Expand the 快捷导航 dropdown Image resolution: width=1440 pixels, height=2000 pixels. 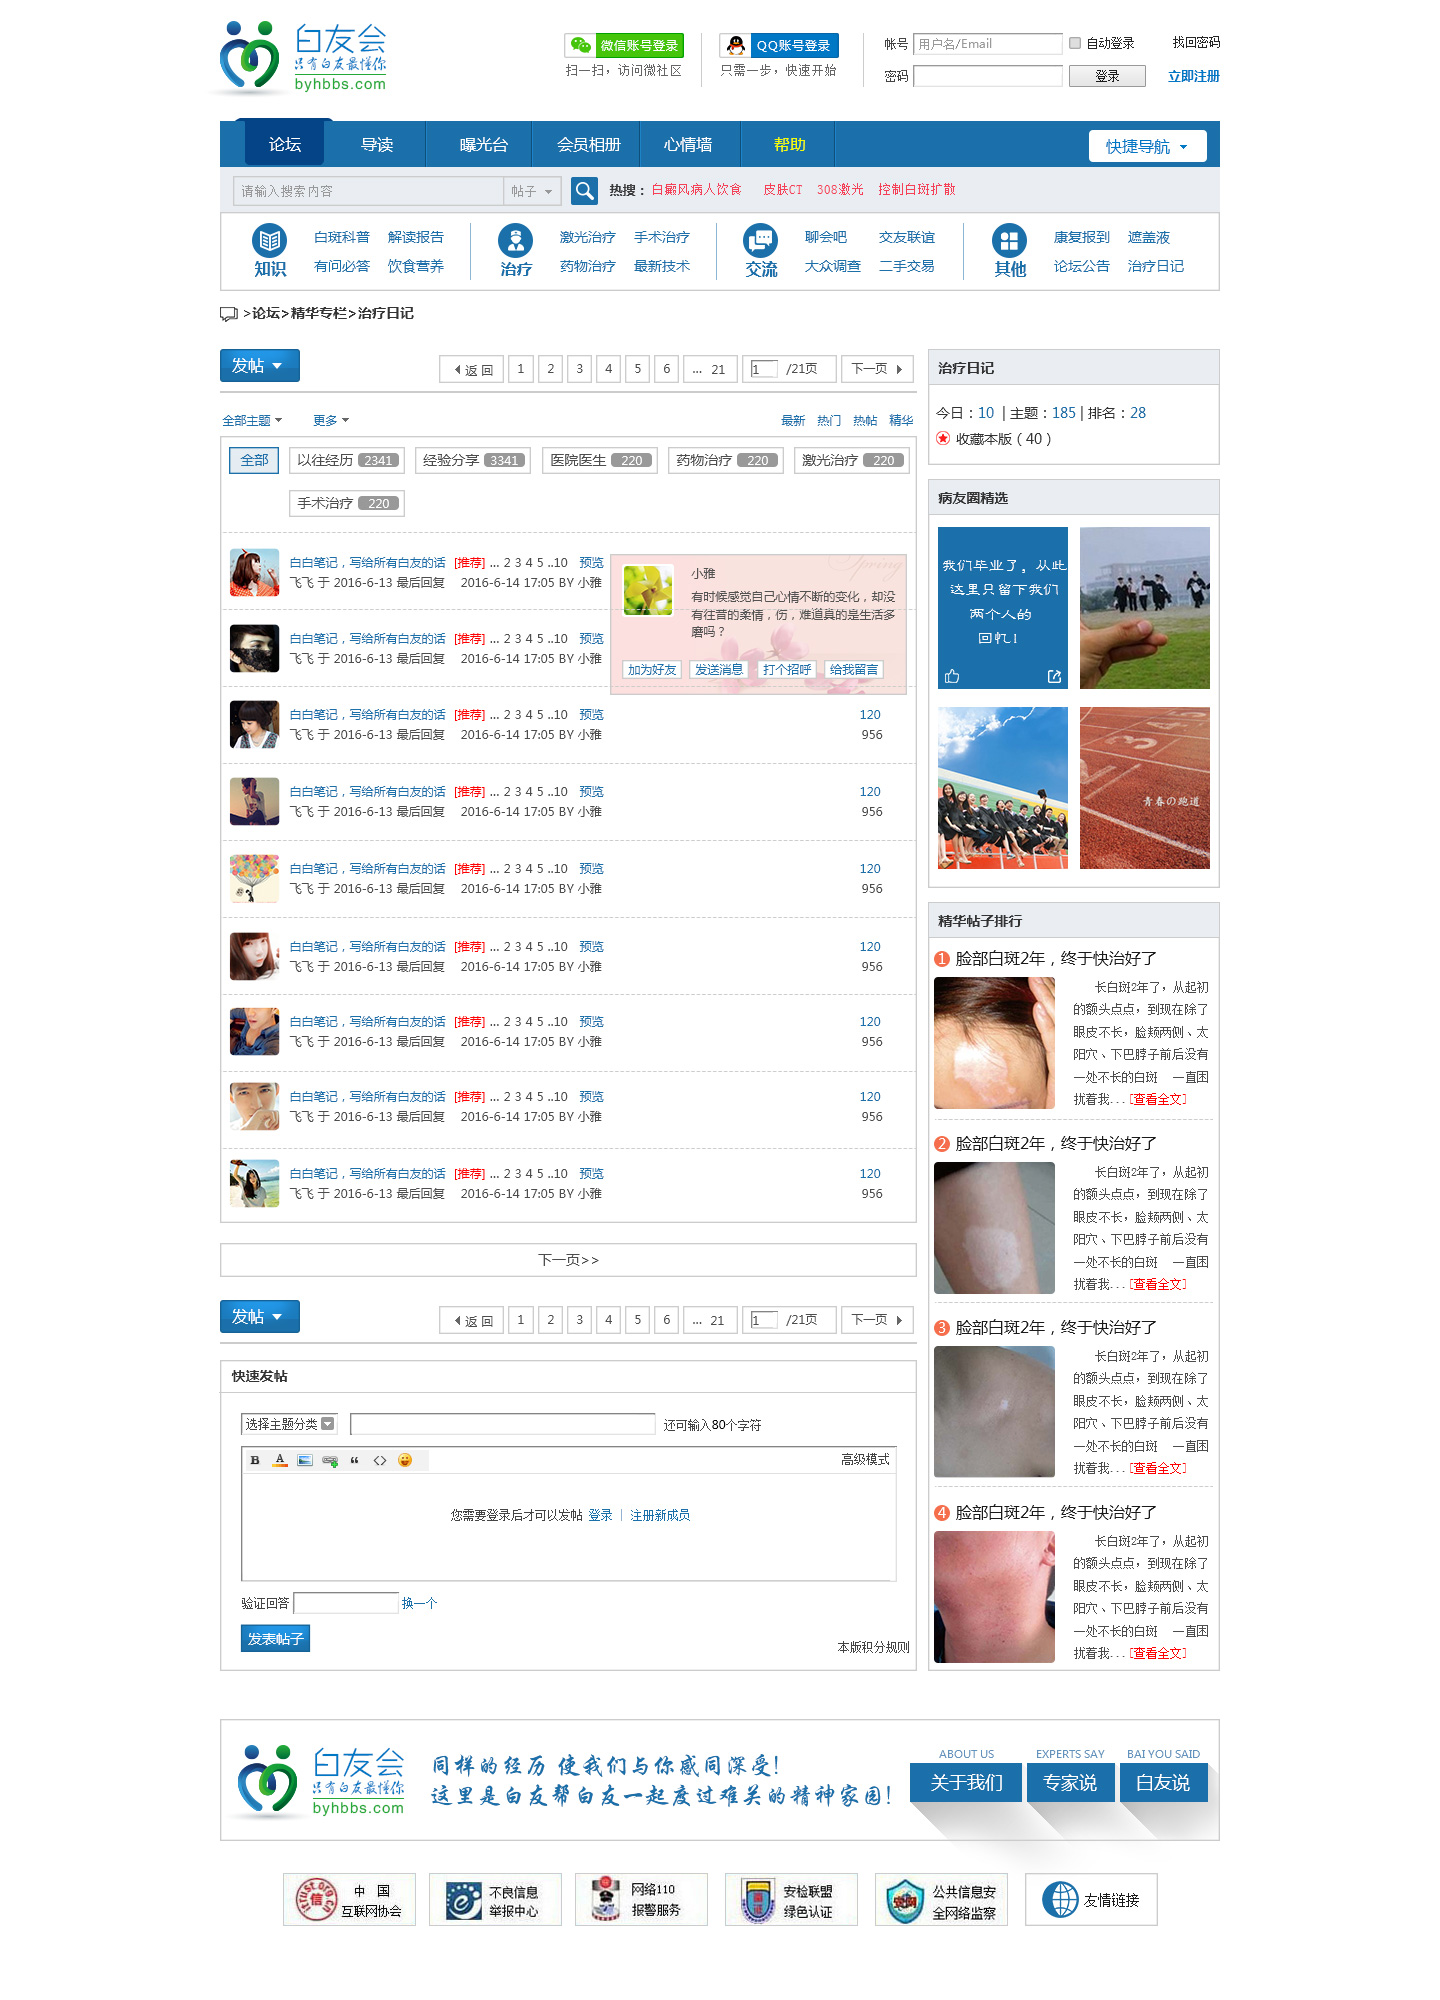coord(1147,146)
